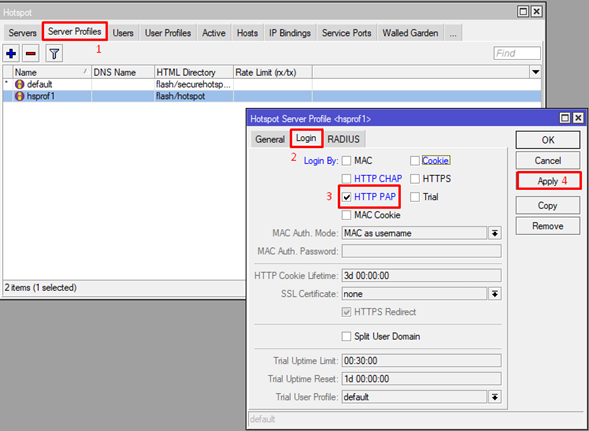Click the Find search field
The height and width of the screenshot is (431, 589).
pos(517,53)
